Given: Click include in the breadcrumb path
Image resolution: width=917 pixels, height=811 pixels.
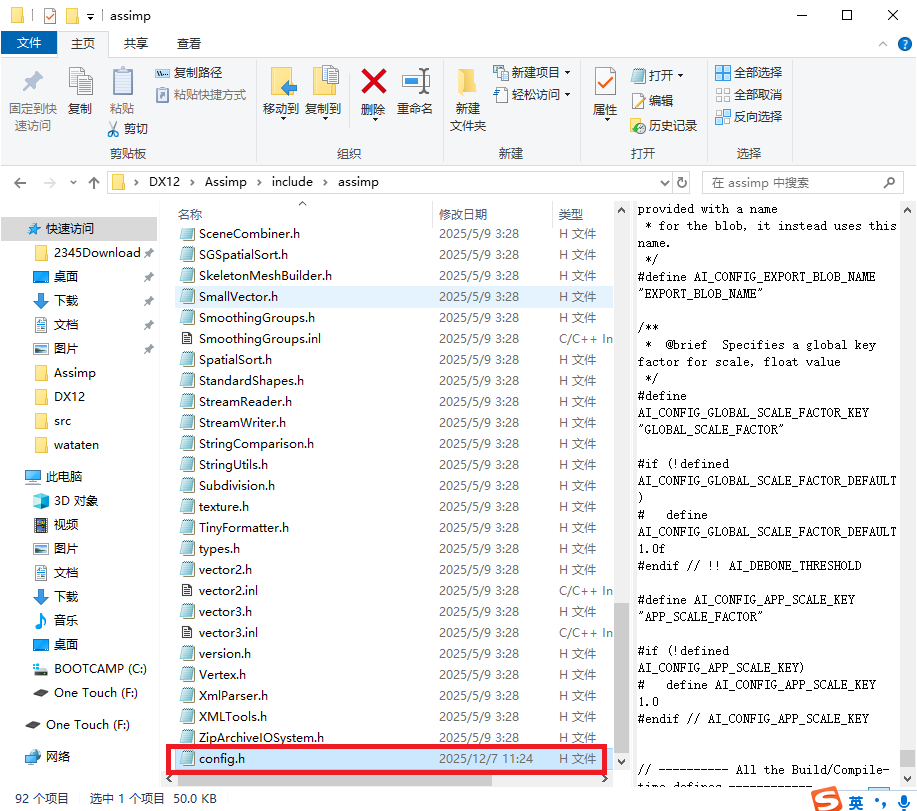Looking at the screenshot, I should click(x=292, y=182).
